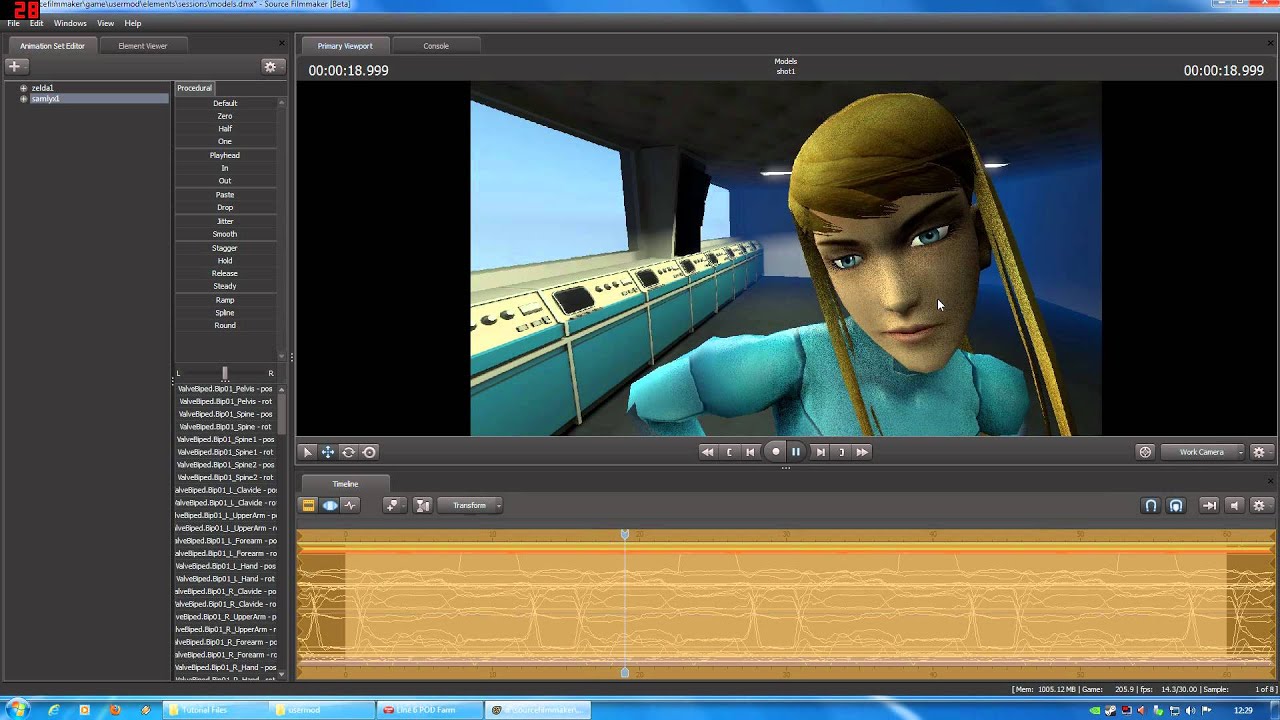Open the viewport settings gear menu

1259,452
